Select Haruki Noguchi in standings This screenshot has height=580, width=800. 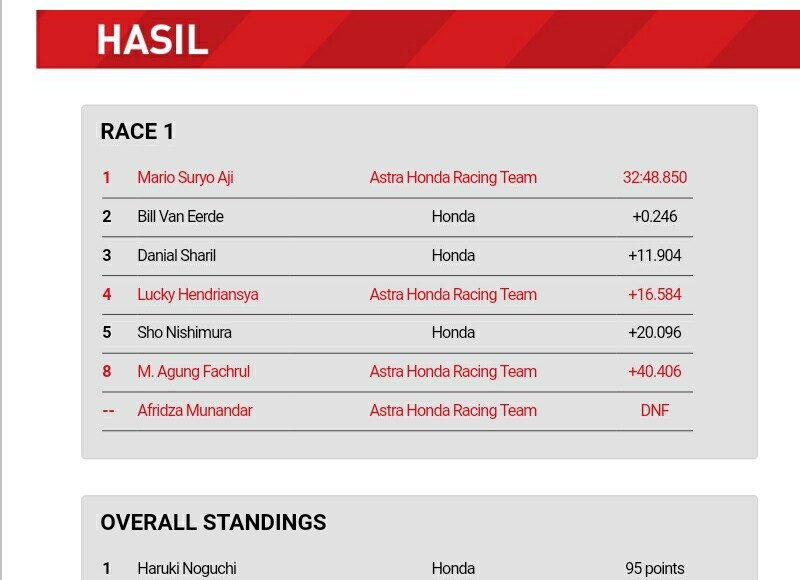coord(186,569)
